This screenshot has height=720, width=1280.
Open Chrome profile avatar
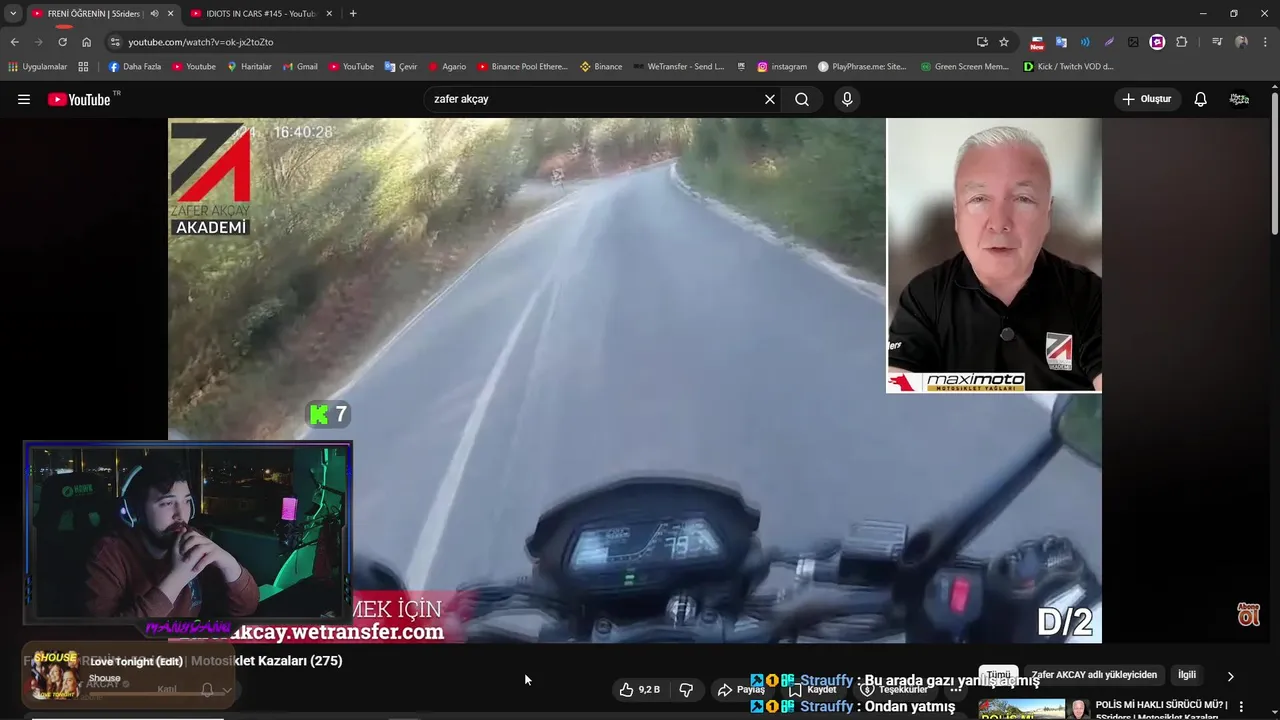(1242, 42)
